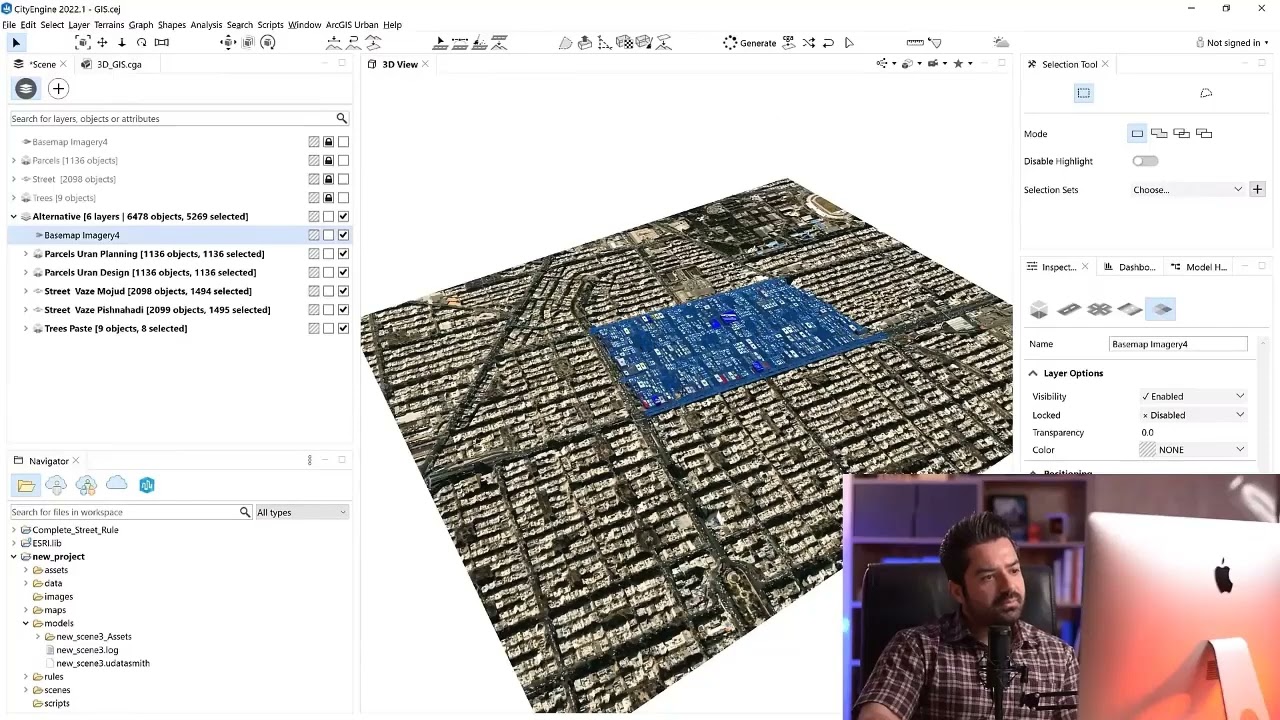
Task: Click the Update Seed shuffle icon
Action: (809, 43)
